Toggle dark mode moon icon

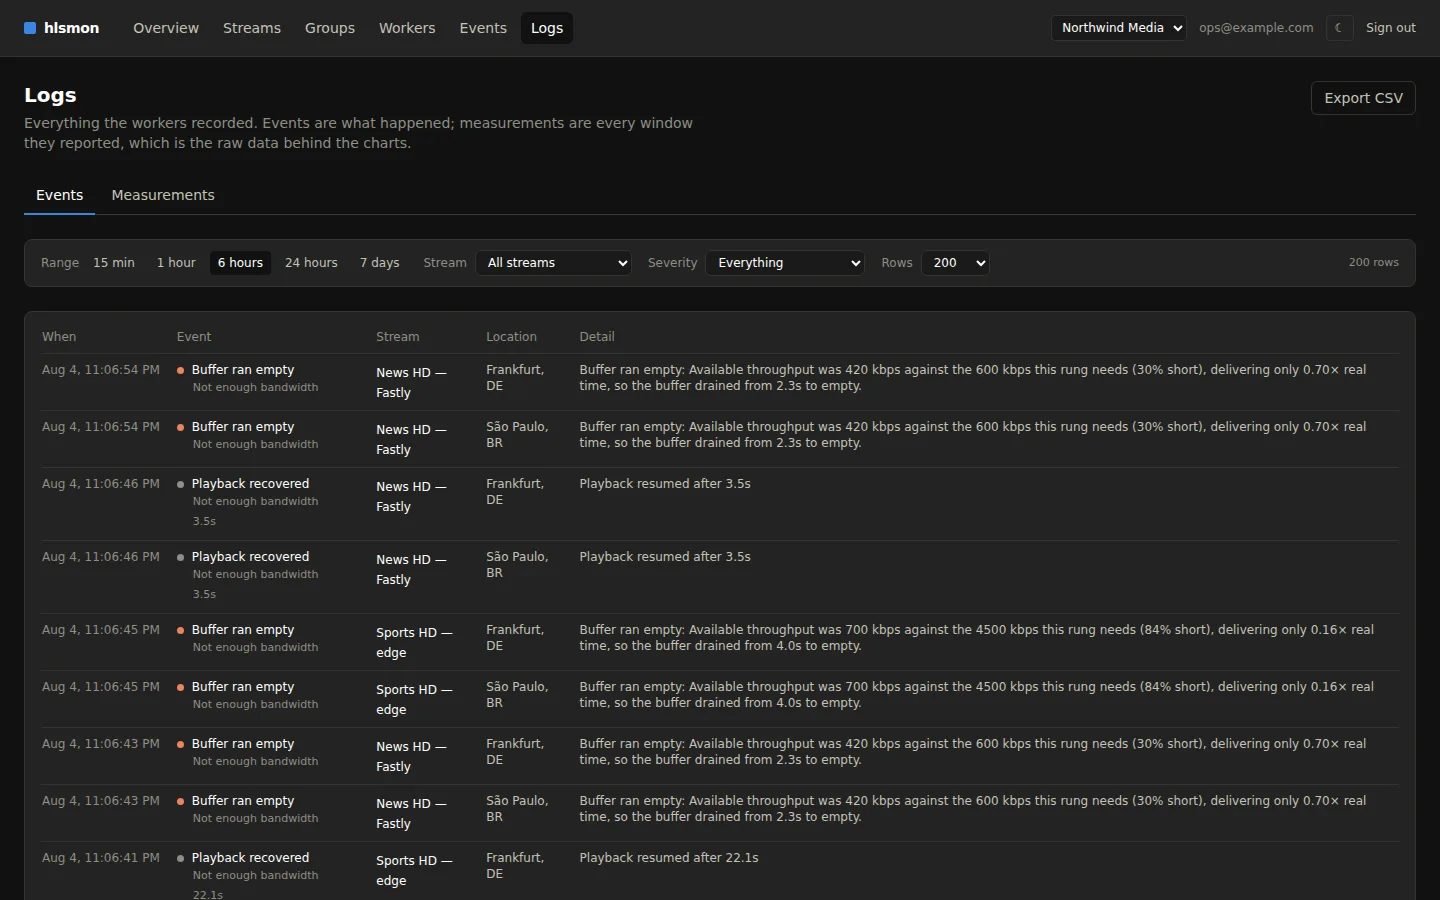1339,28
